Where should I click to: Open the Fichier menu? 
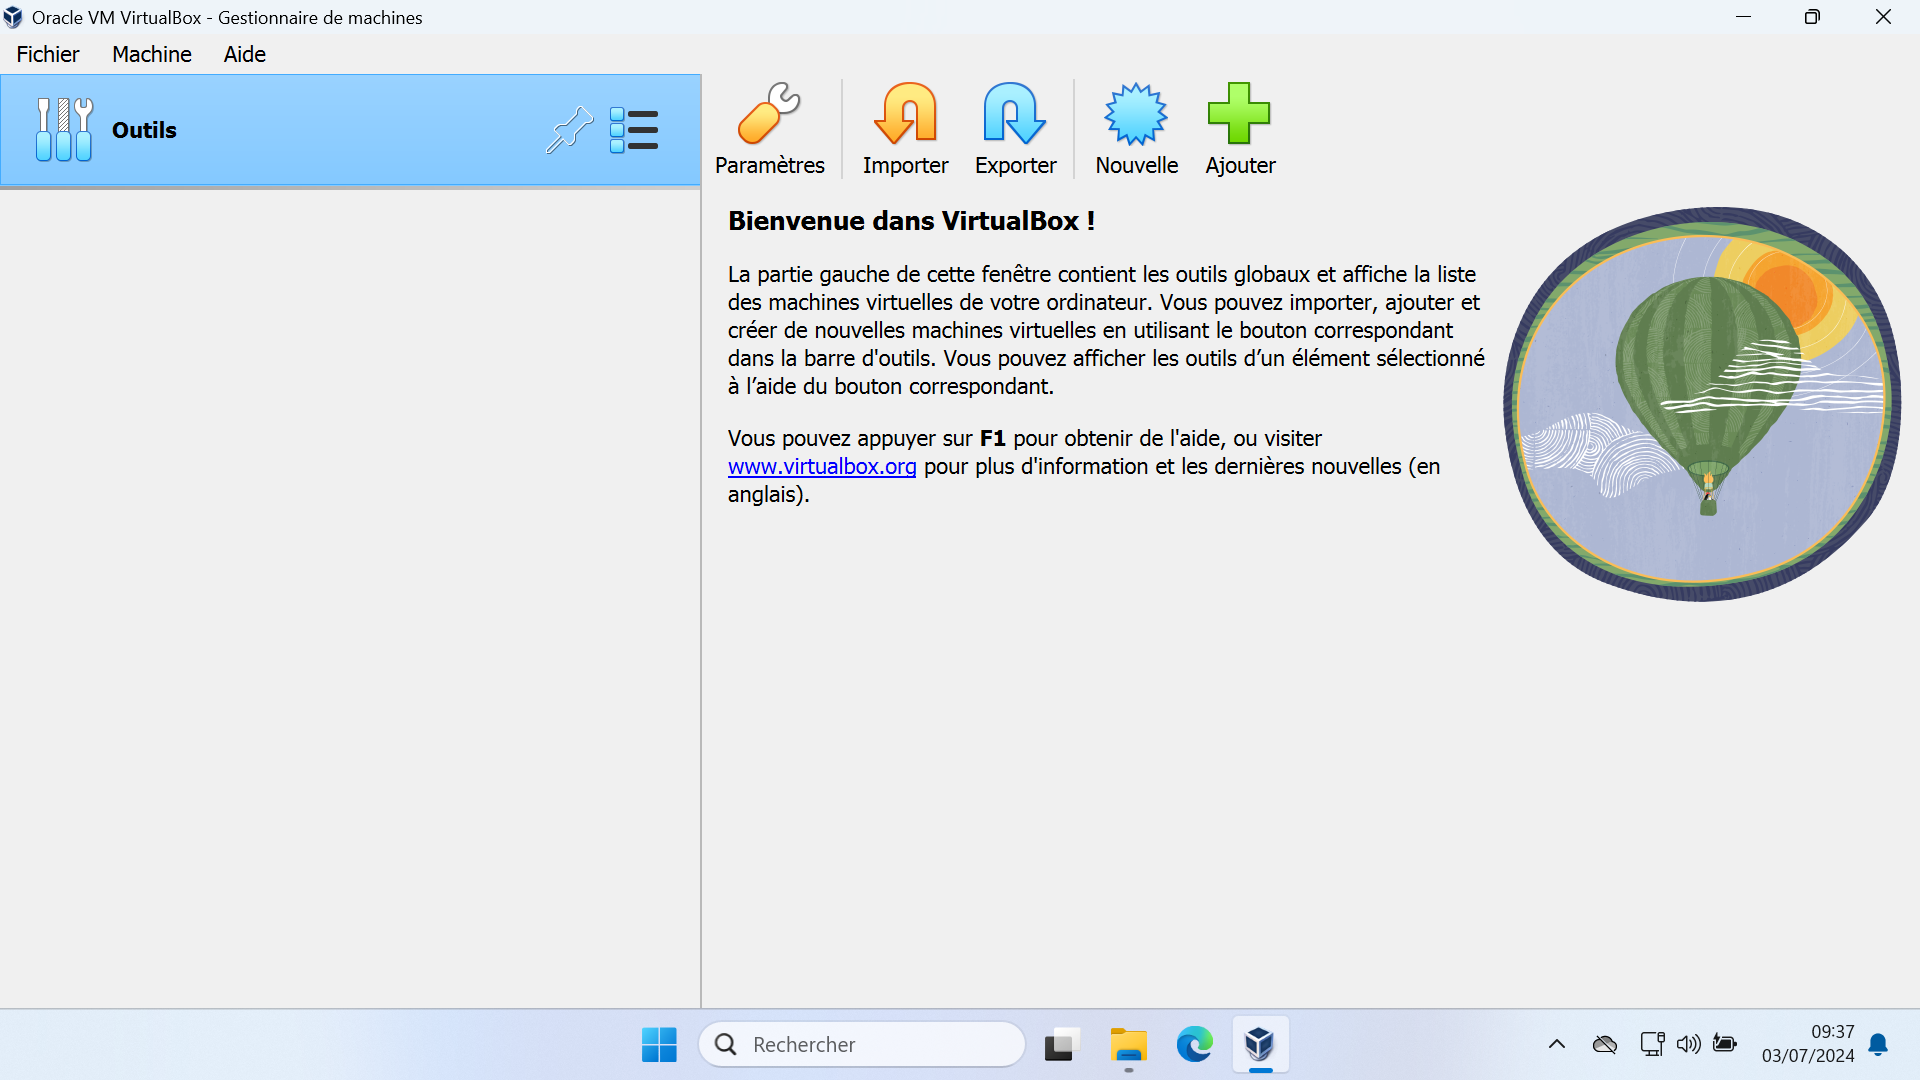pos(48,54)
